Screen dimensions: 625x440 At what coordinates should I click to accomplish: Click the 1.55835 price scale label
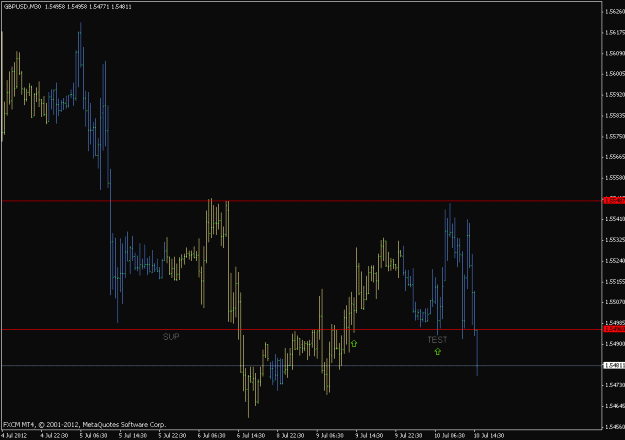pos(615,116)
